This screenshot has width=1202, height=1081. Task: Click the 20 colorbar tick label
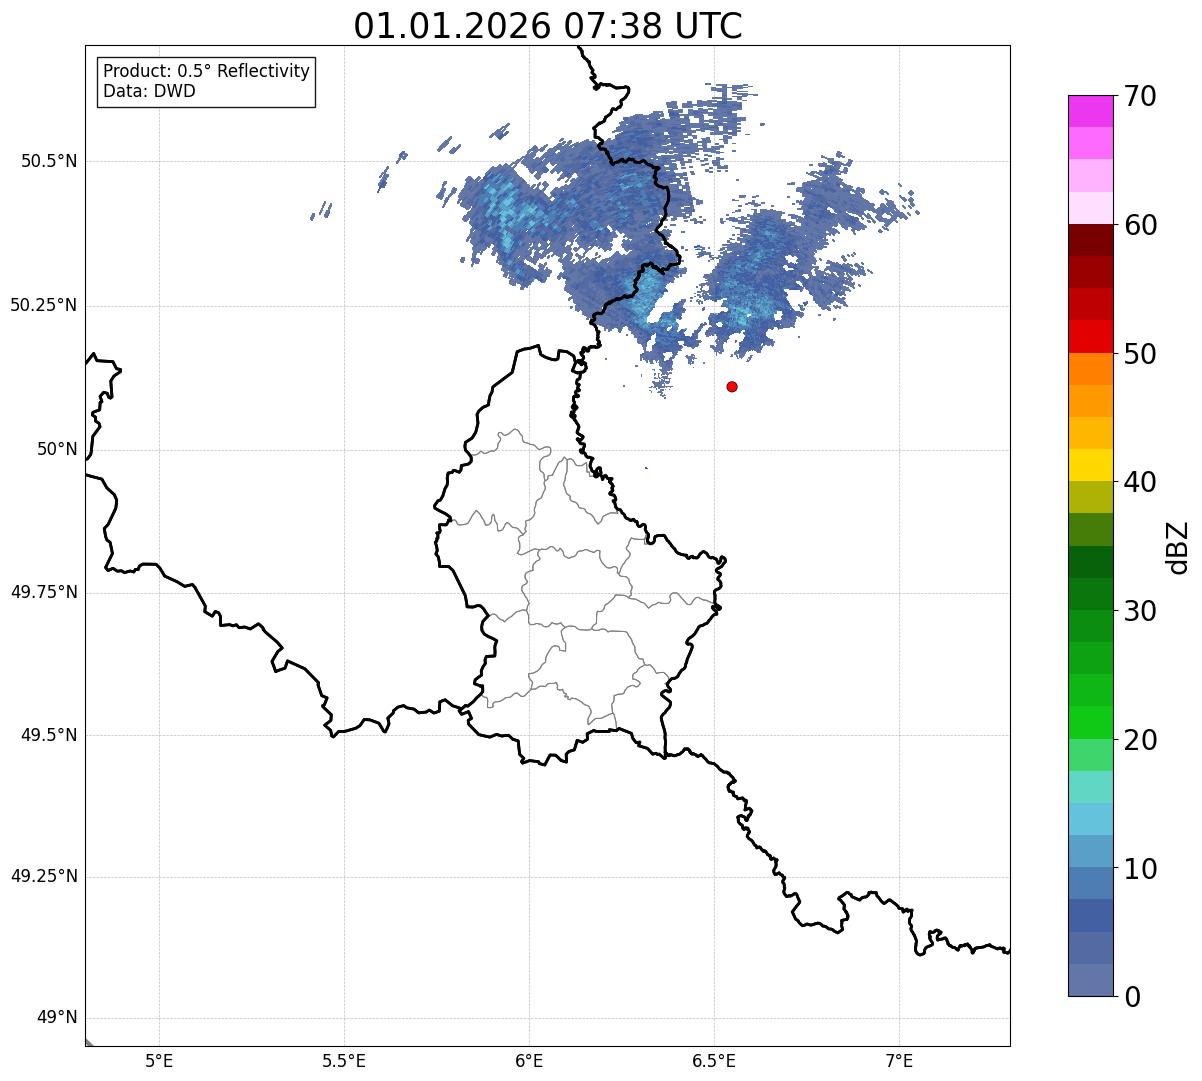[1139, 740]
